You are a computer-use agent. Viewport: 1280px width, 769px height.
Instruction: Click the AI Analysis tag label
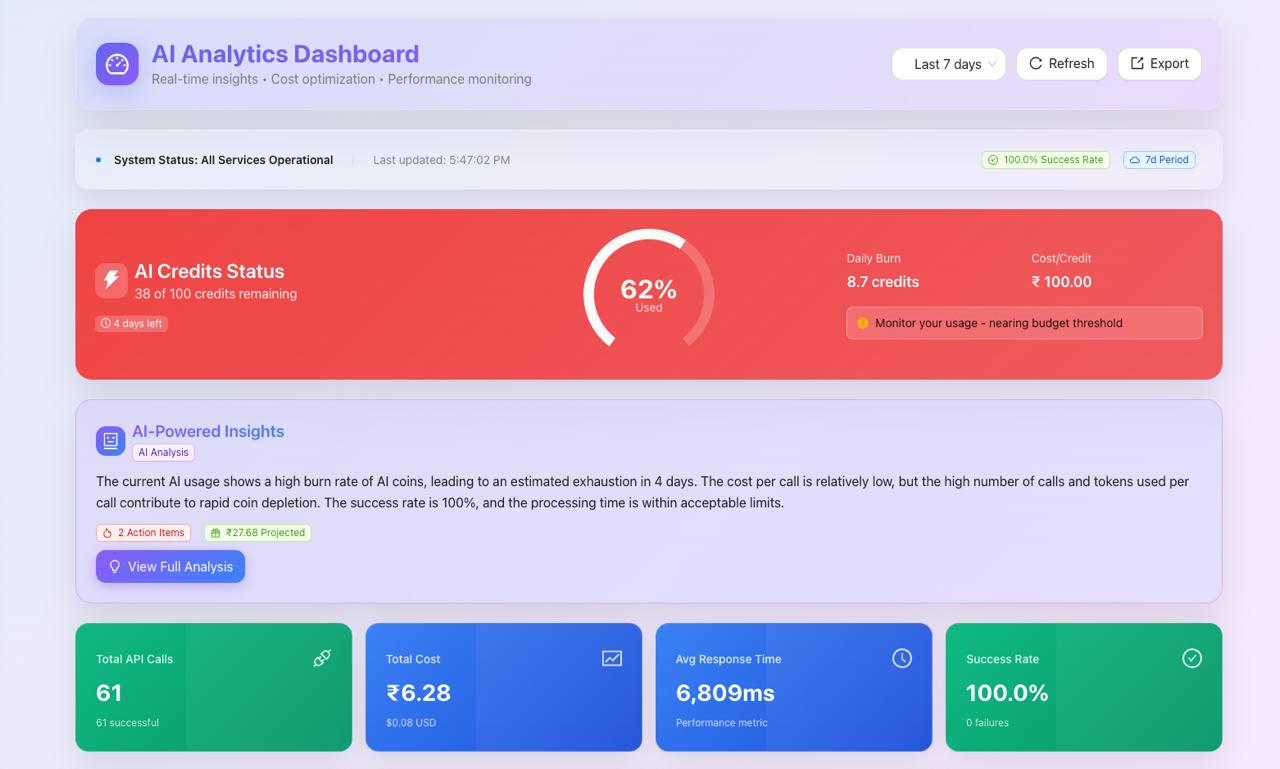163,452
